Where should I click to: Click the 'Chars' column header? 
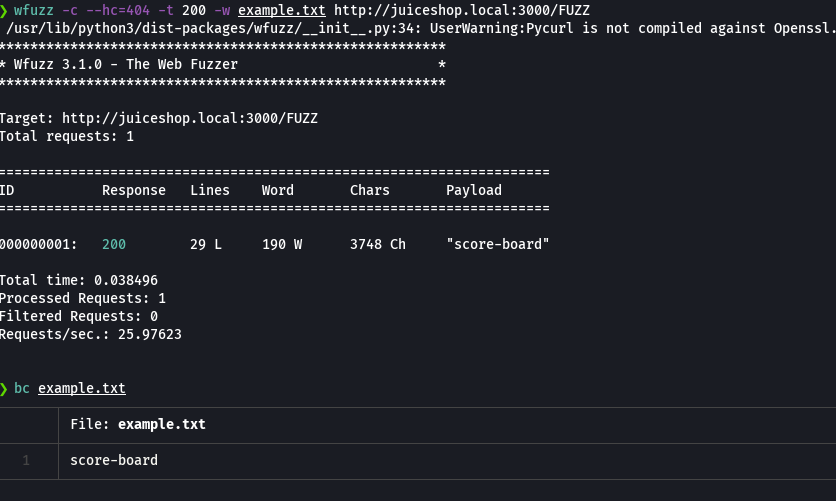click(x=370, y=190)
